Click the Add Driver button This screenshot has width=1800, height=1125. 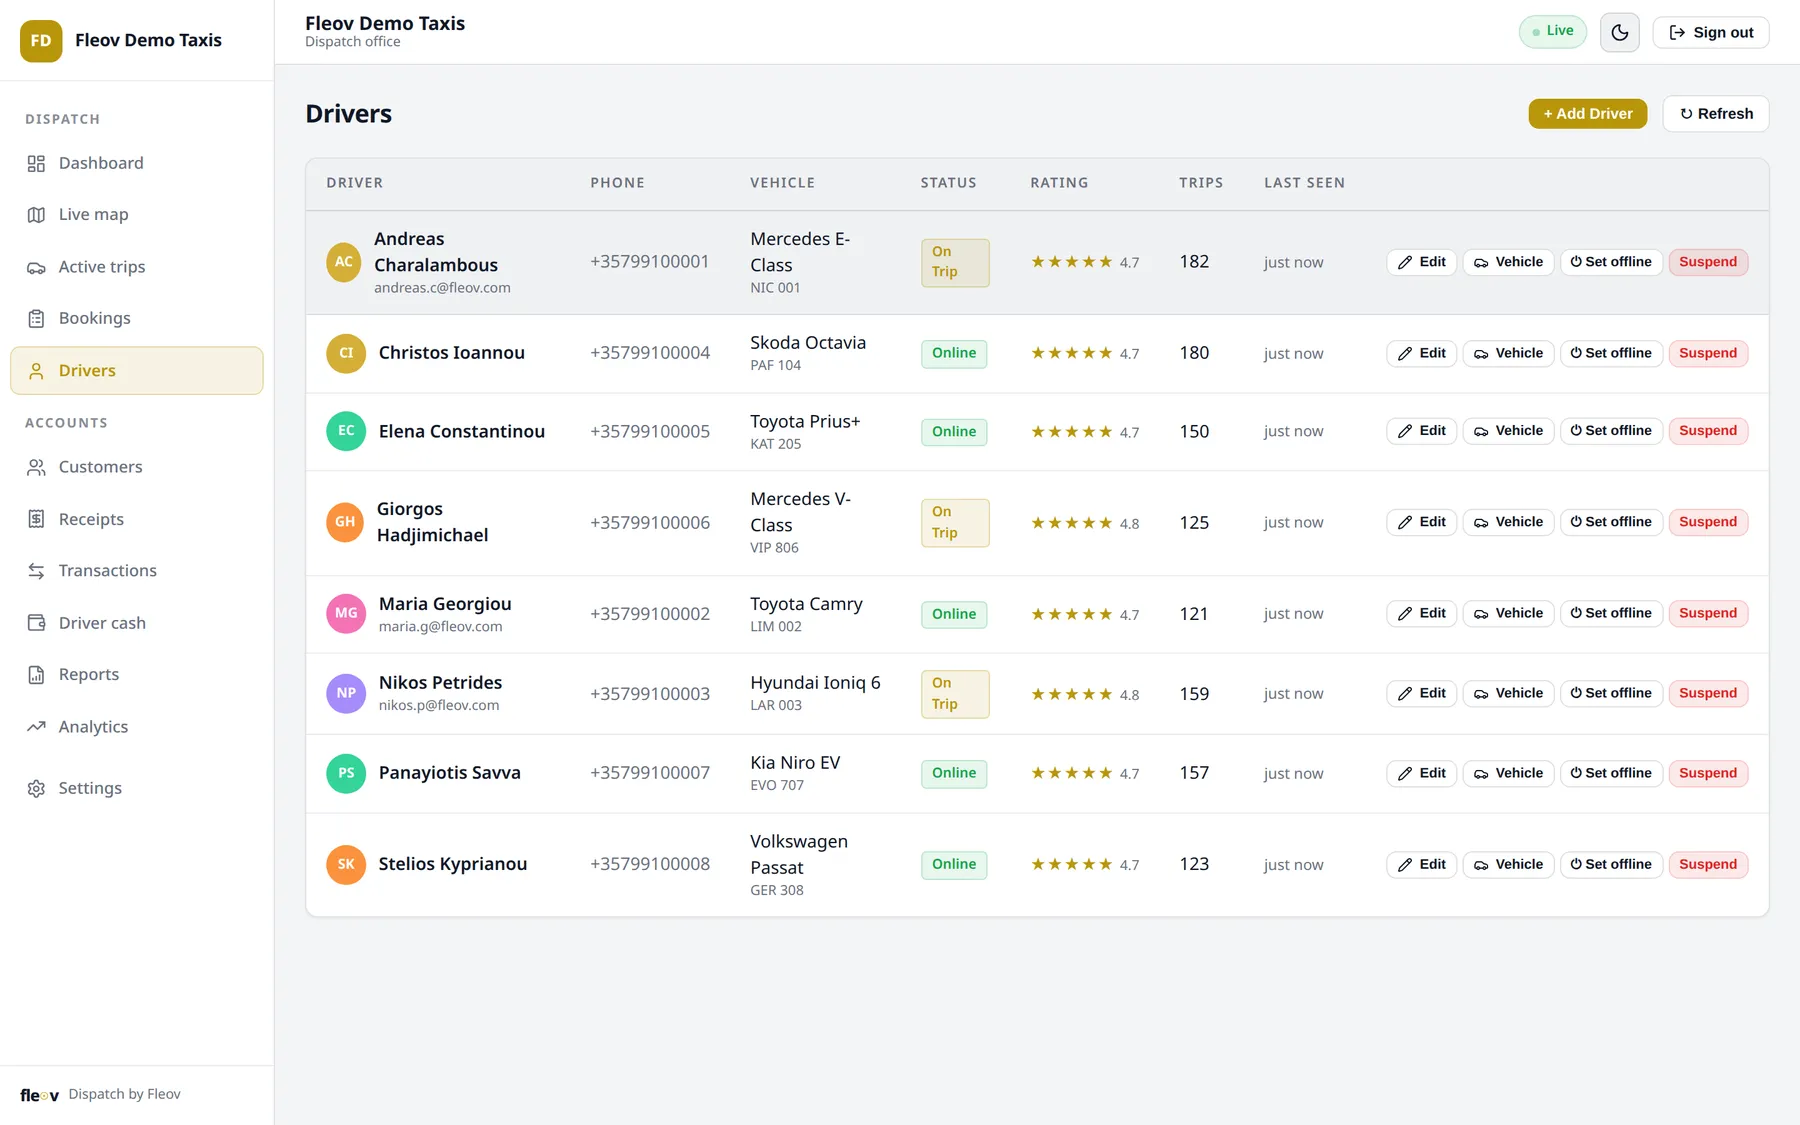click(1587, 114)
